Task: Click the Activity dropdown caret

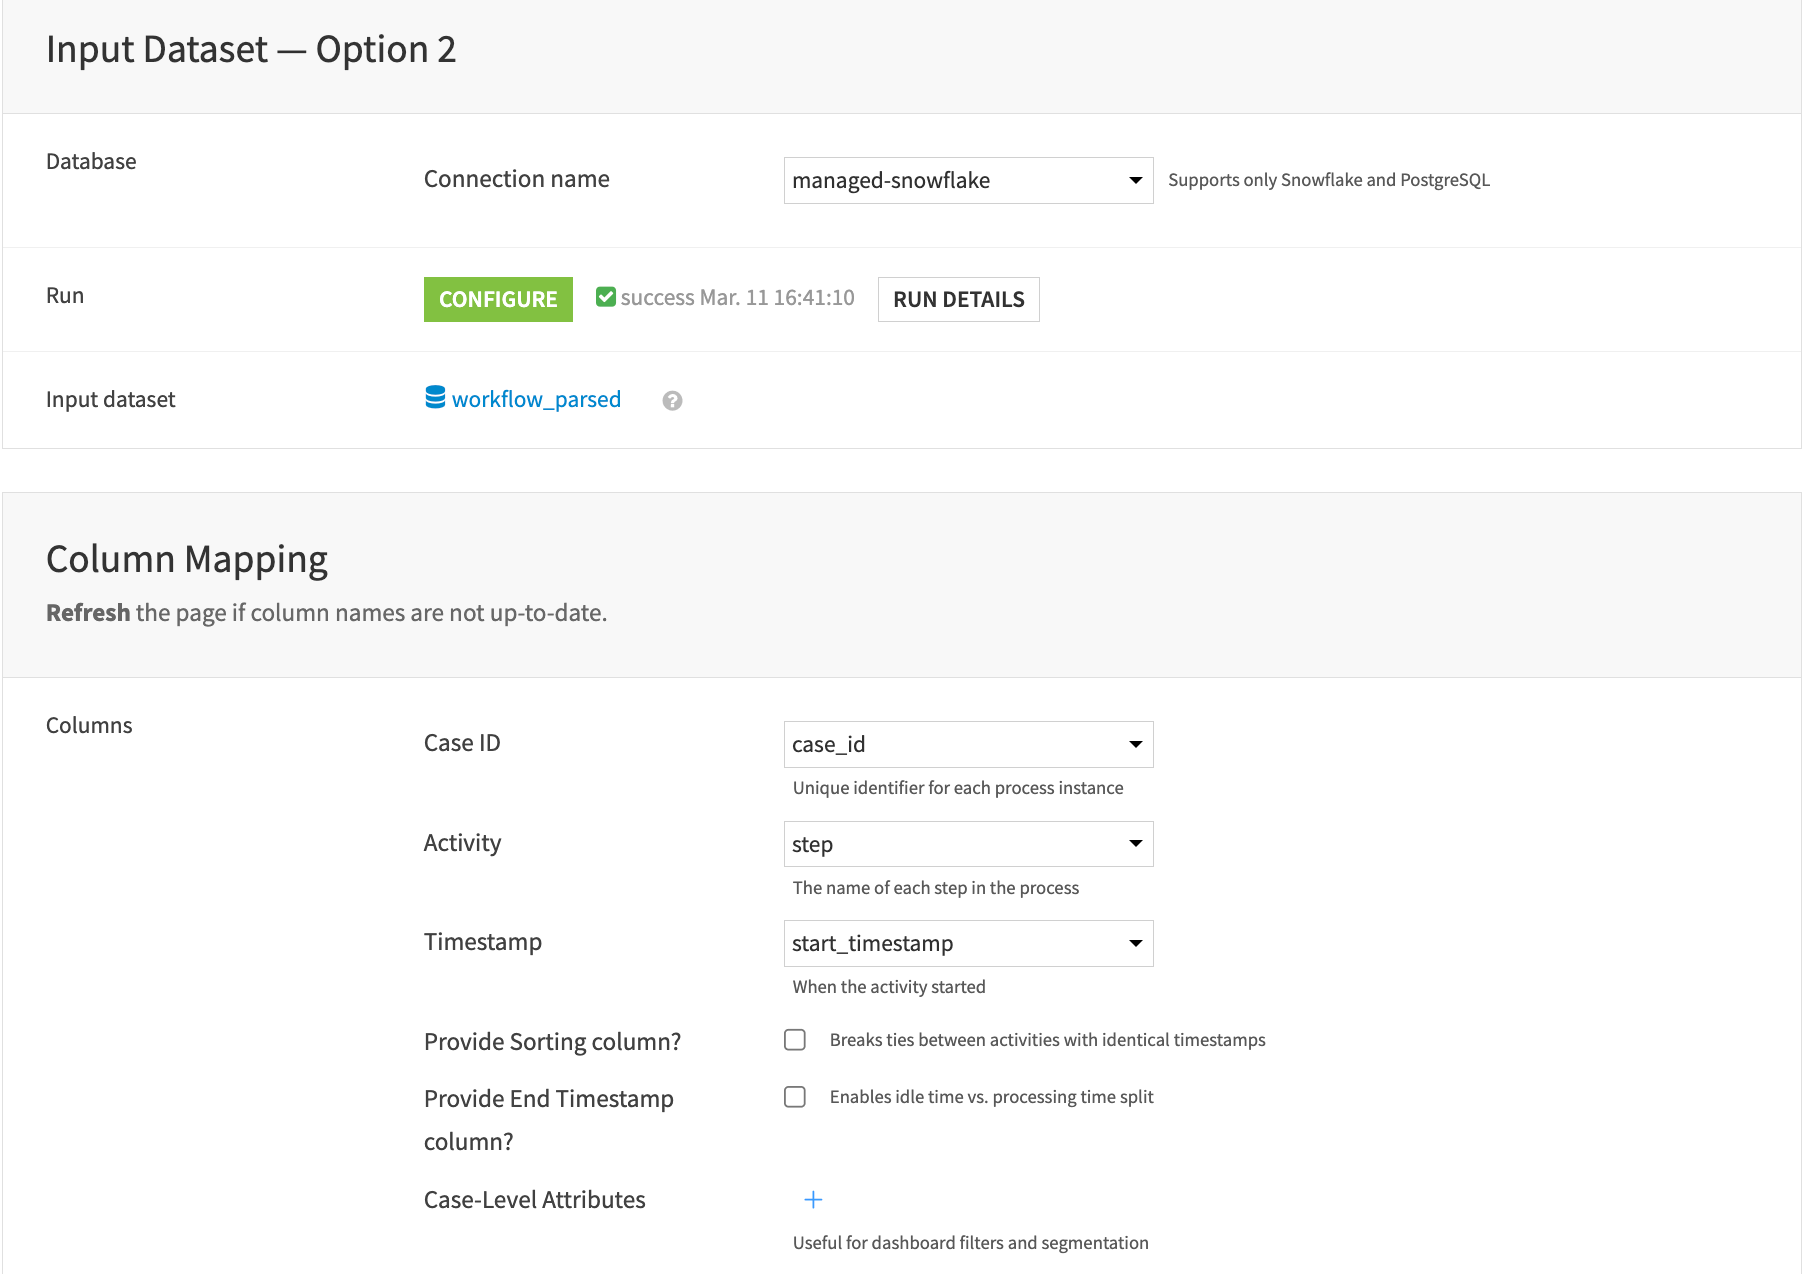Action: 1135,843
